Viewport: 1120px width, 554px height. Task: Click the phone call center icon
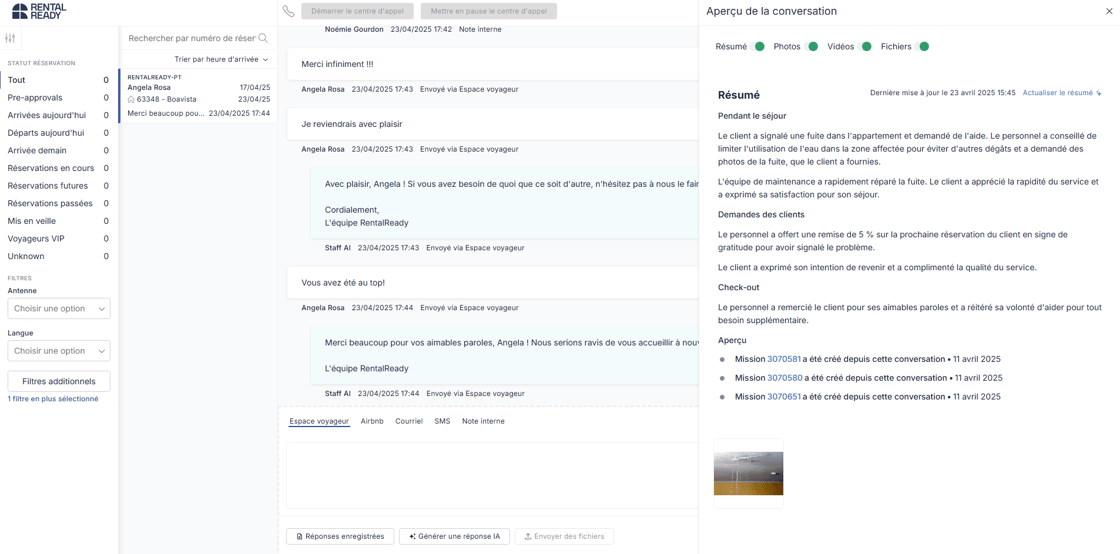pos(289,11)
